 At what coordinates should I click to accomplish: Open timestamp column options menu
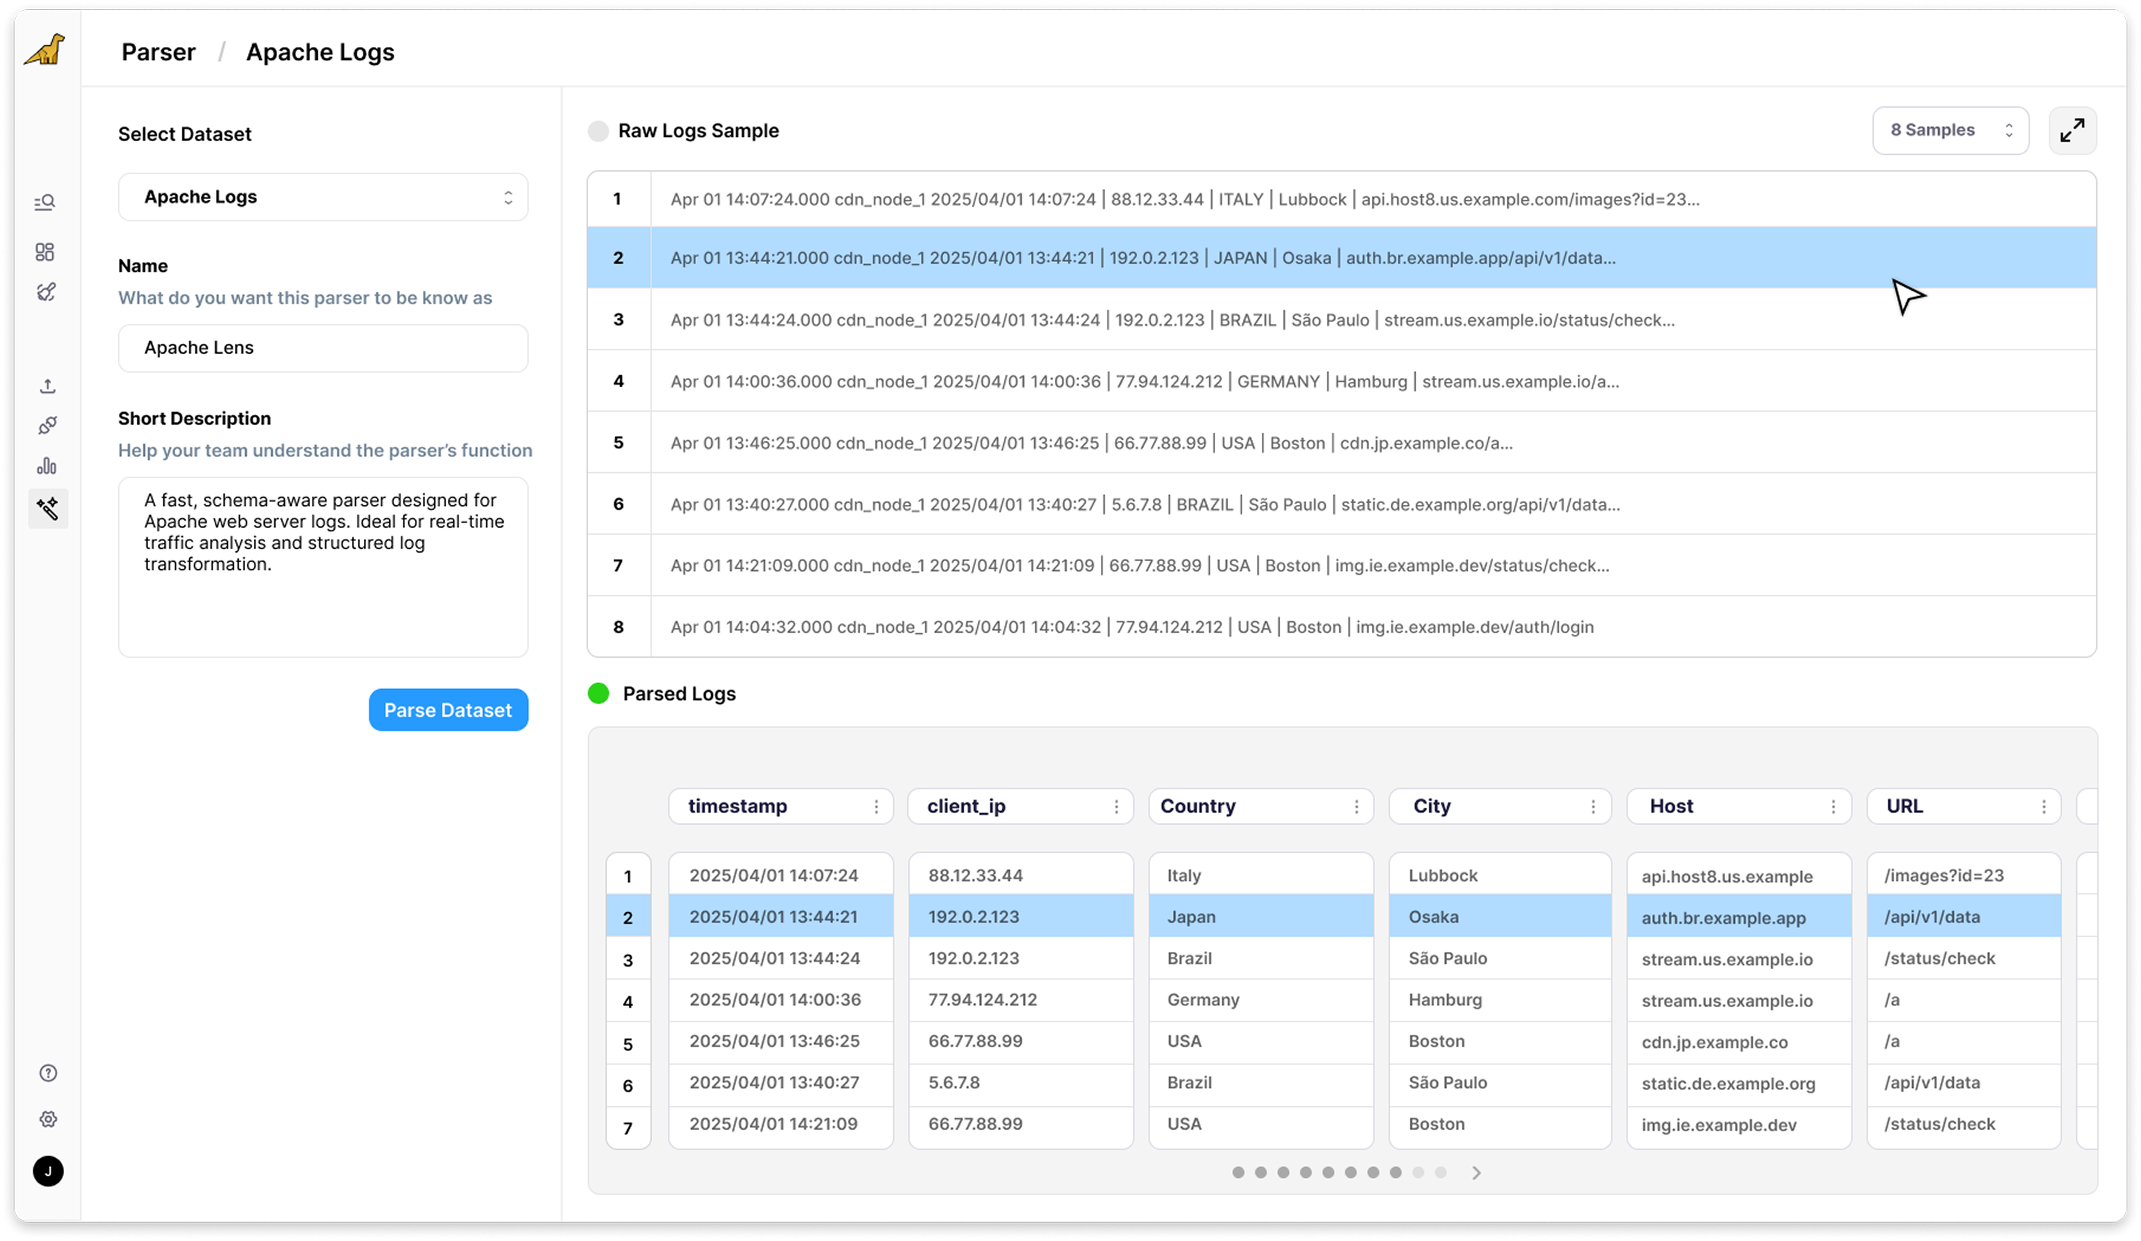(x=876, y=807)
